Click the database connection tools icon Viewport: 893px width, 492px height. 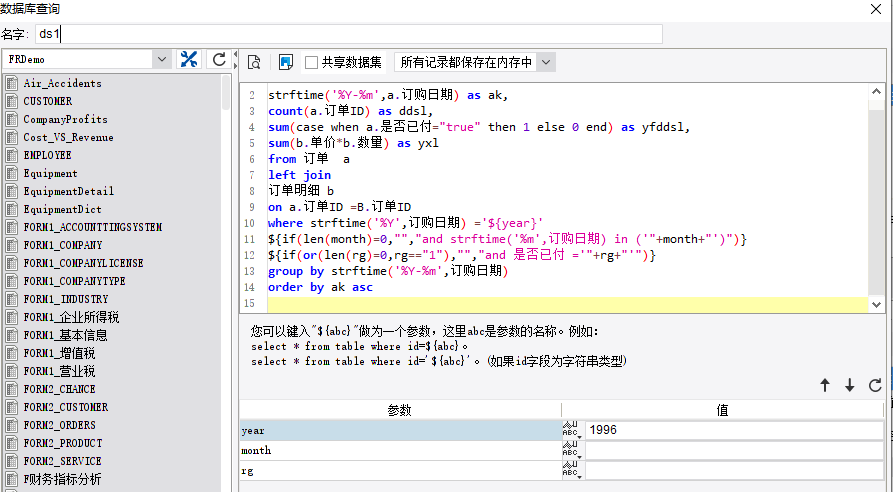point(189,59)
